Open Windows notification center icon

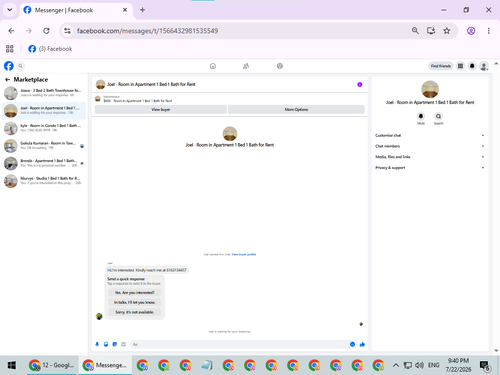pos(485,366)
